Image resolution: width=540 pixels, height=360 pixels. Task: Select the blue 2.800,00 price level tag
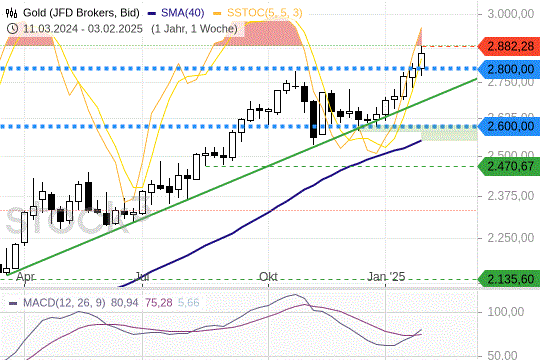[509, 69]
